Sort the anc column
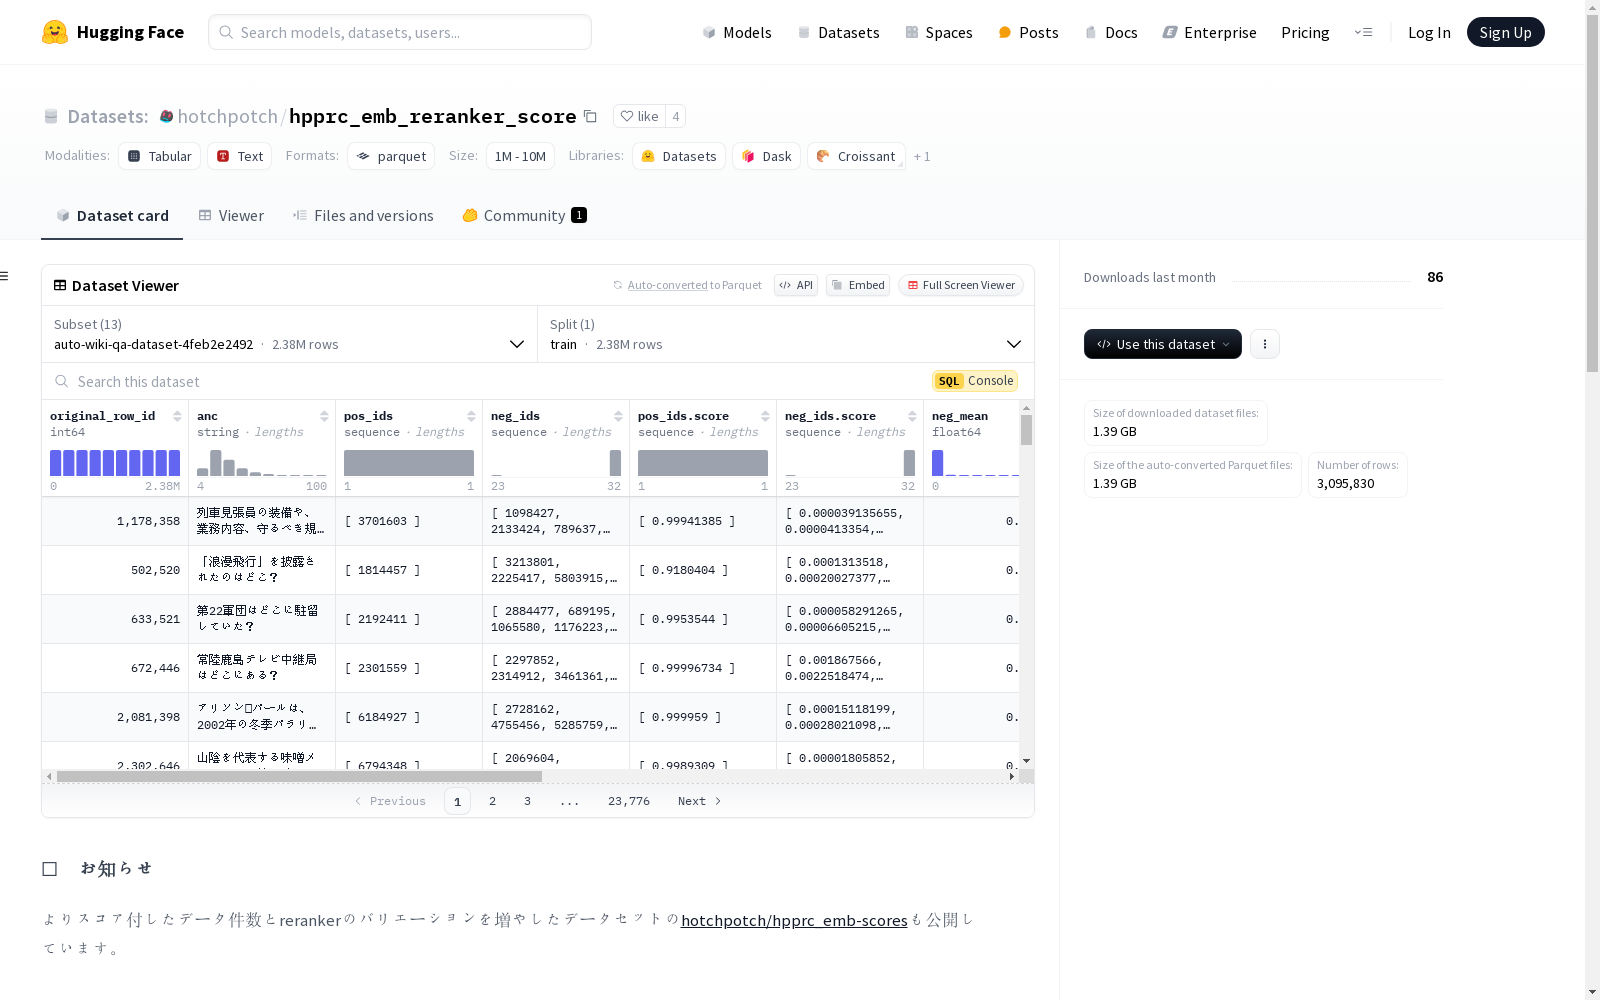Screen dimensions: 1600x1000 coord(324,416)
